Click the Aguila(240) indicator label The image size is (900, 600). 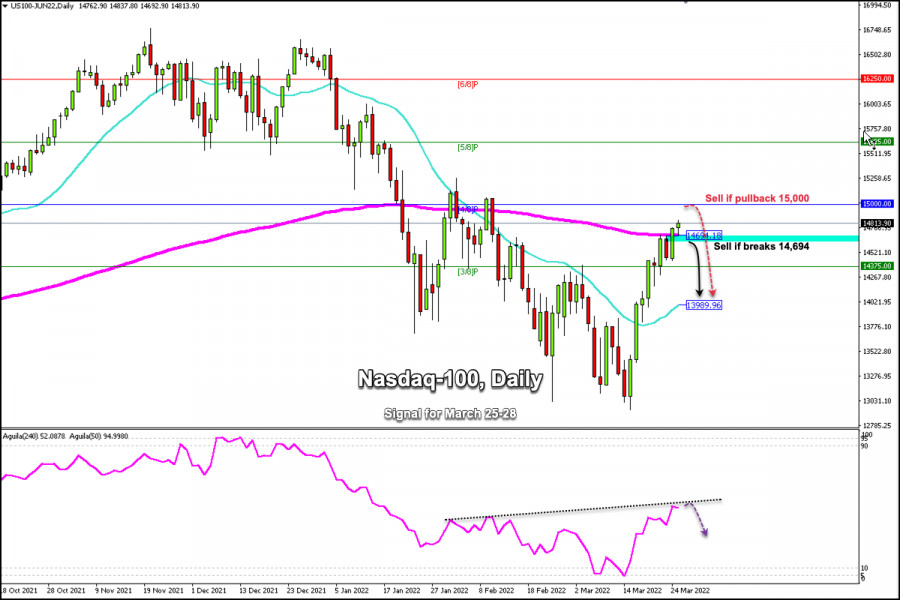point(34,436)
